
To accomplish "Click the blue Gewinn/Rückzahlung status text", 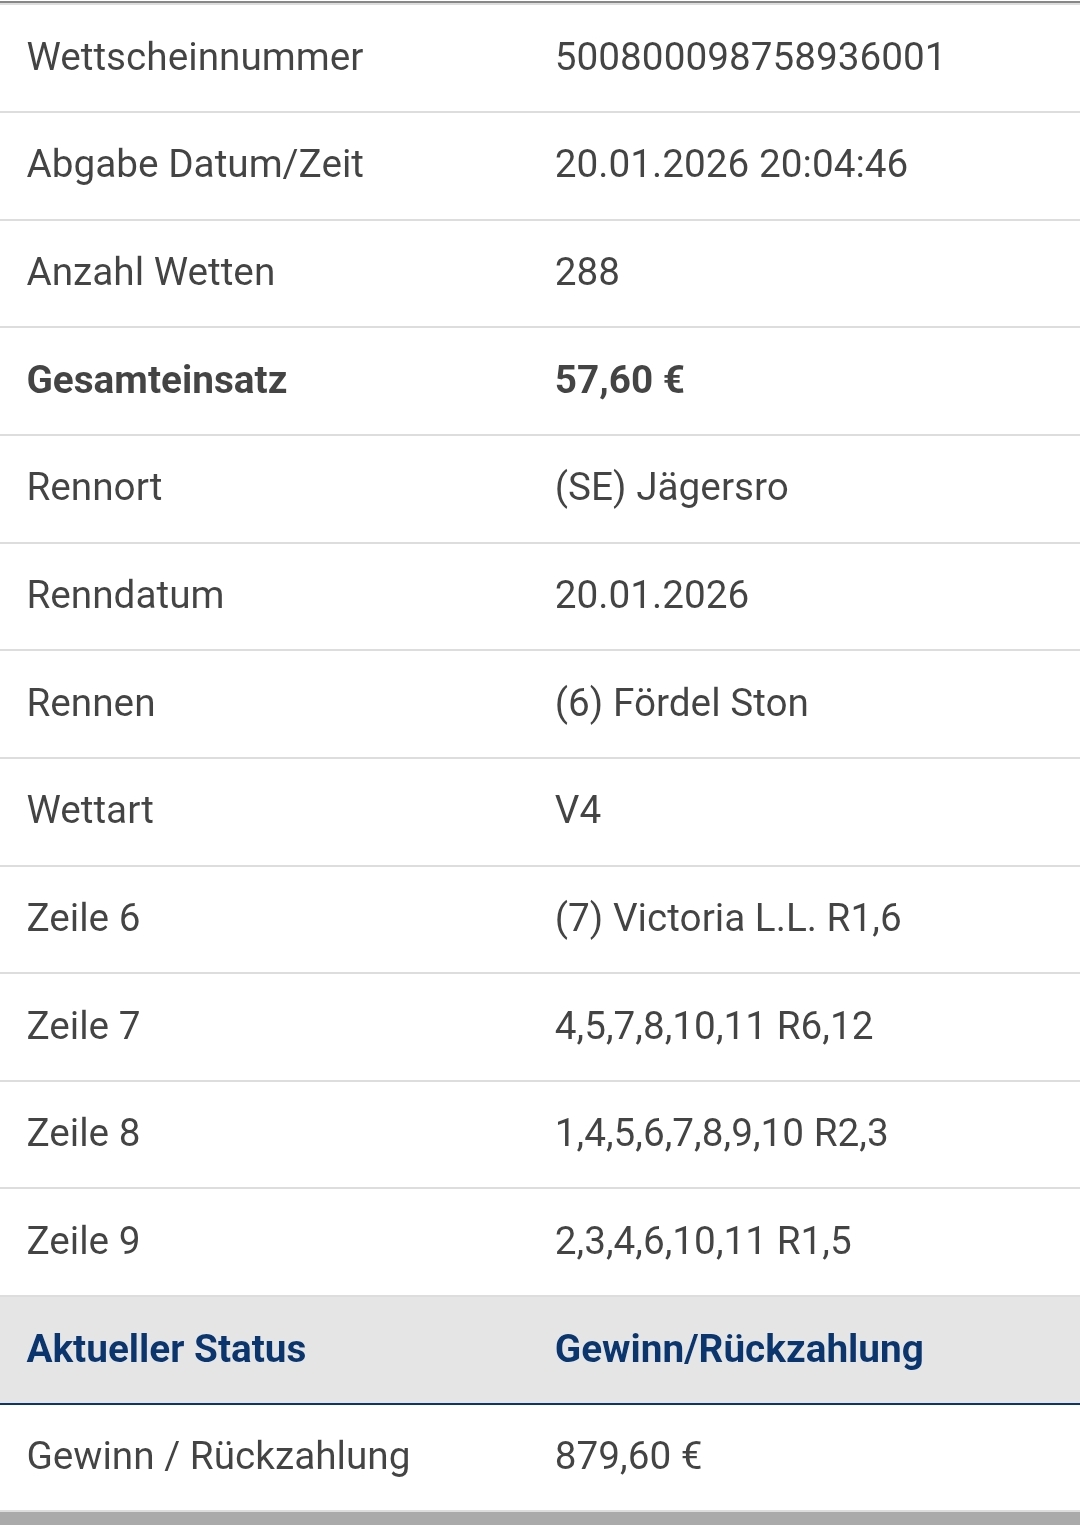I will click(739, 1349).
